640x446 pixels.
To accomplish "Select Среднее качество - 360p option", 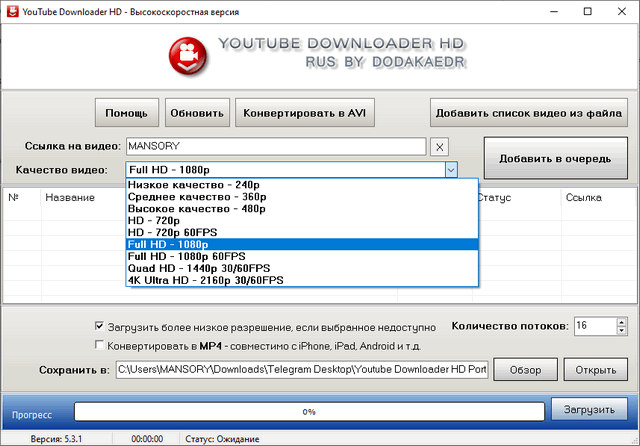I will point(190,197).
